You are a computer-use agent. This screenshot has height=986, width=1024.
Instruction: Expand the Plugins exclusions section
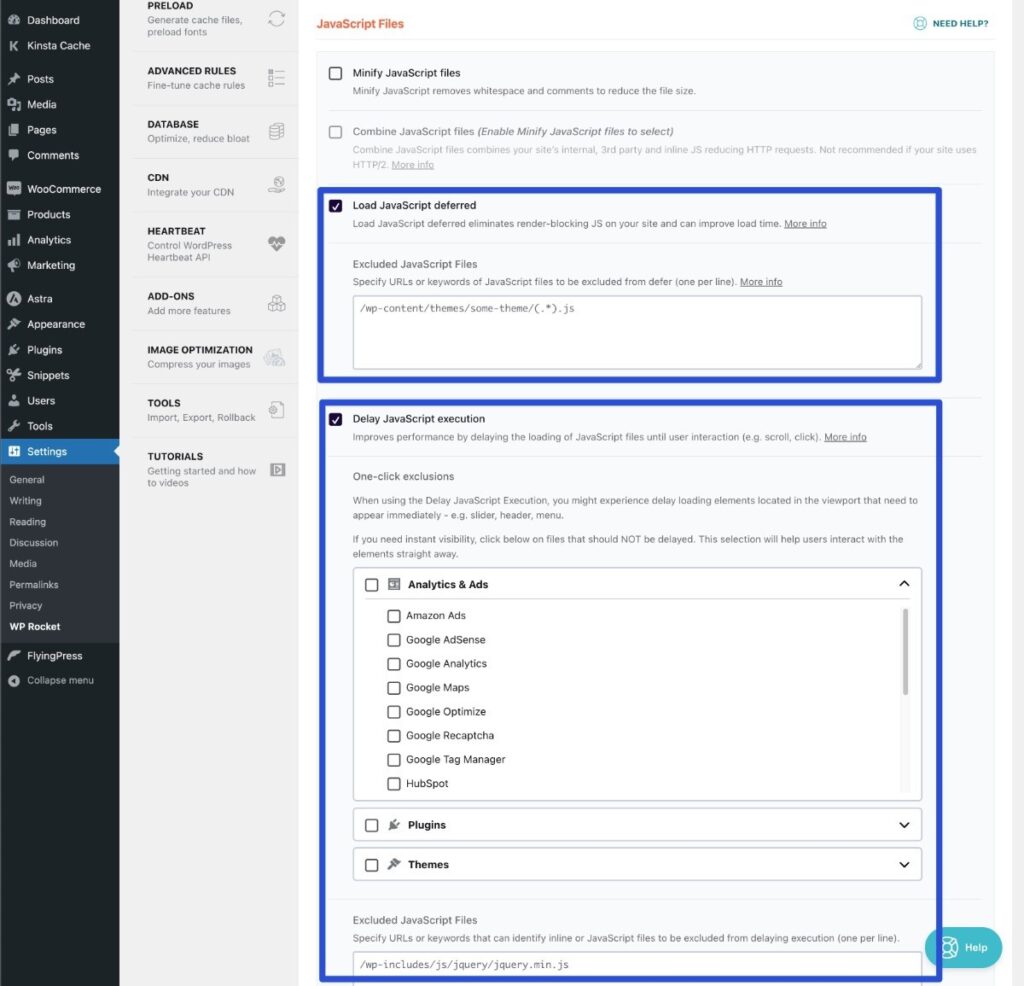(x=904, y=824)
